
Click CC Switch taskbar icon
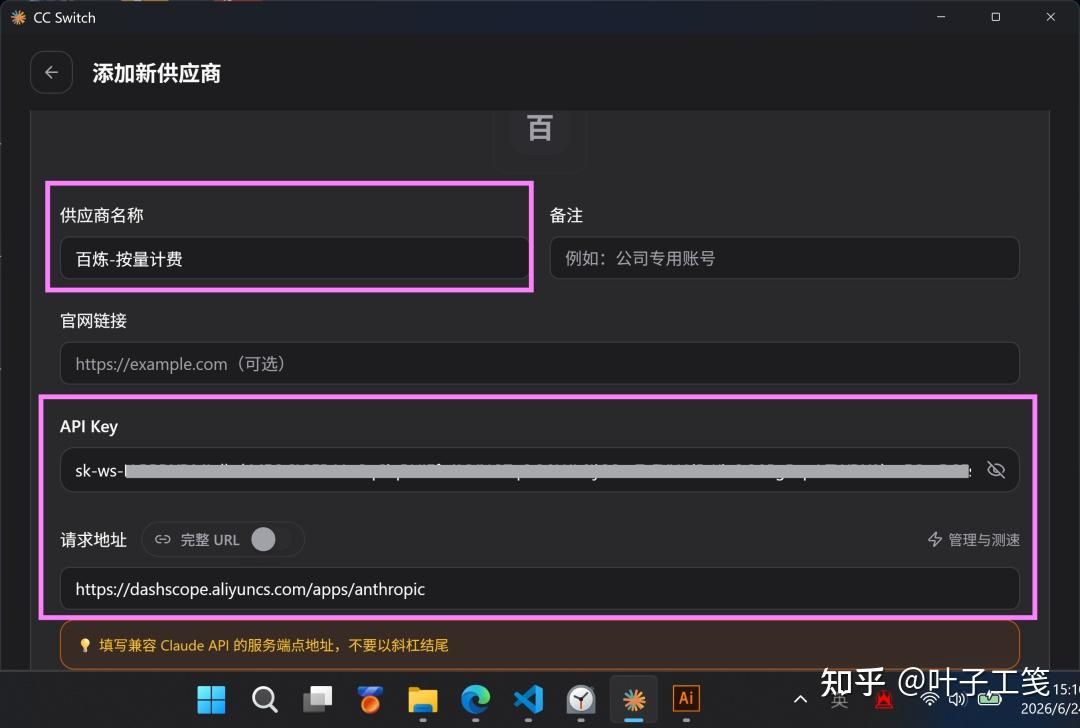[x=634, y=700]
